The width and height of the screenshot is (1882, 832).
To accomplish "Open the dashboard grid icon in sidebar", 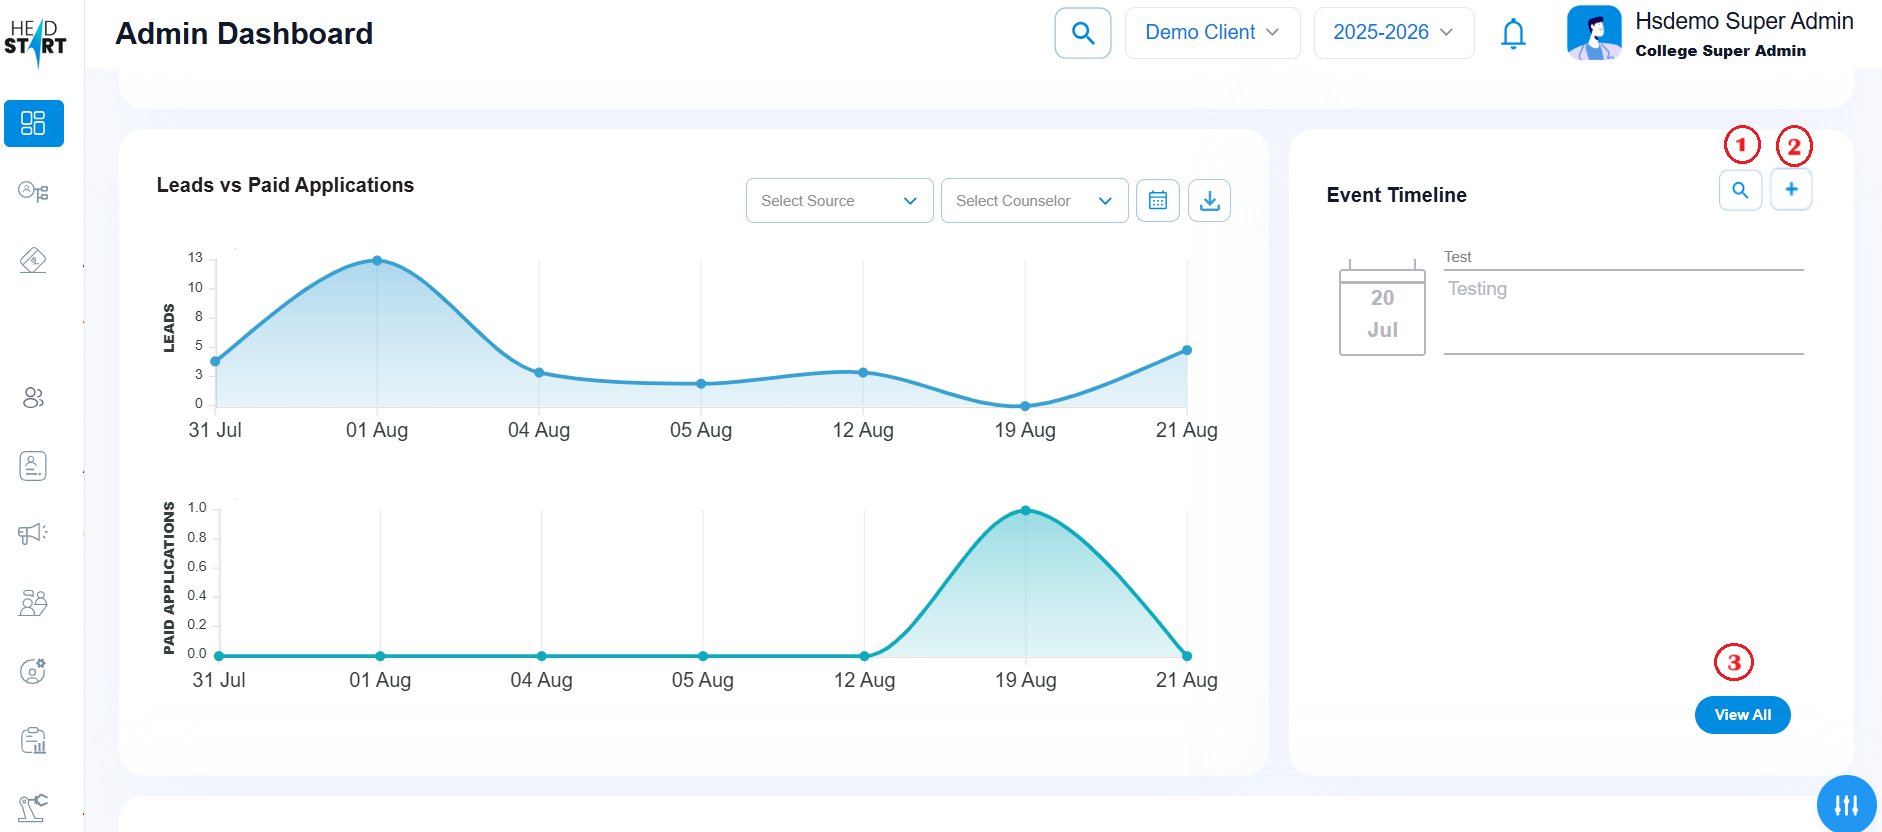I will click(33, 123).
